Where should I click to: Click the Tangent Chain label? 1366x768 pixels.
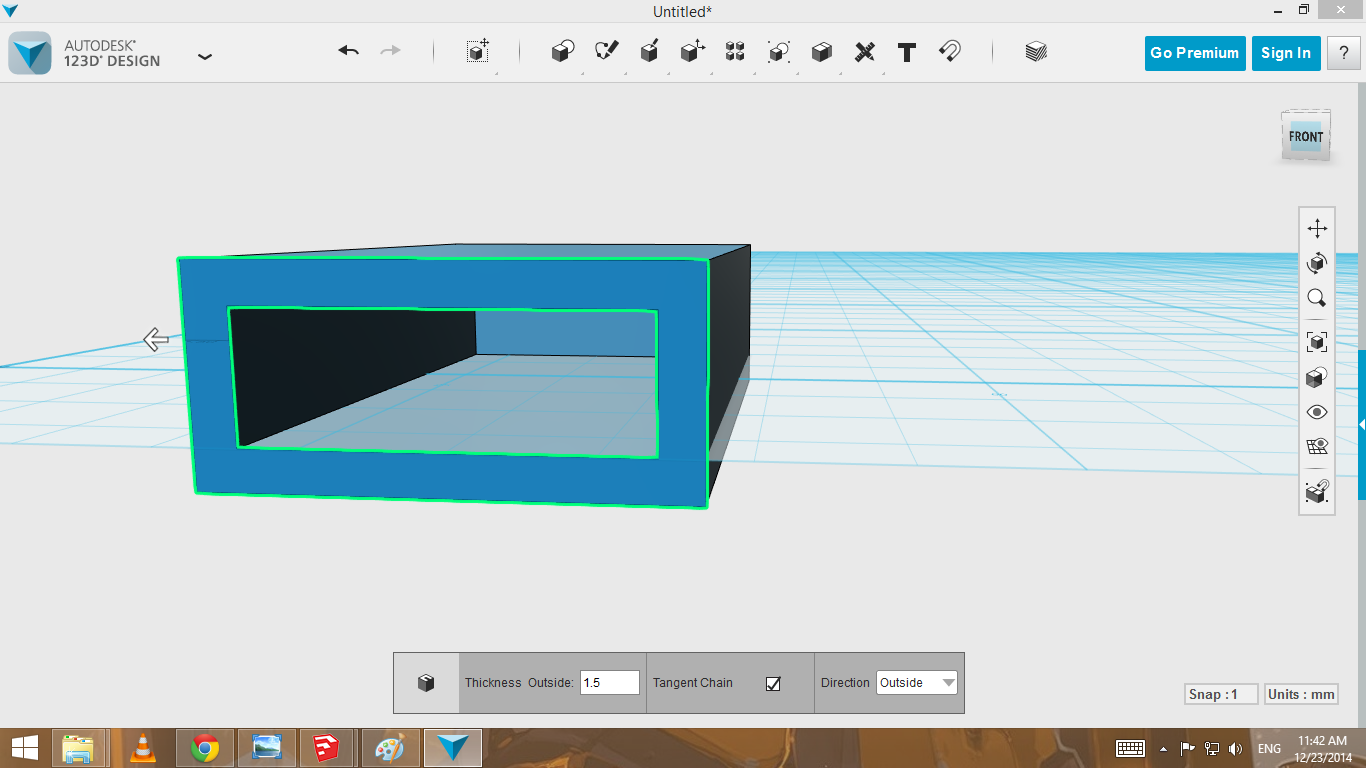(x=693, y=683)
